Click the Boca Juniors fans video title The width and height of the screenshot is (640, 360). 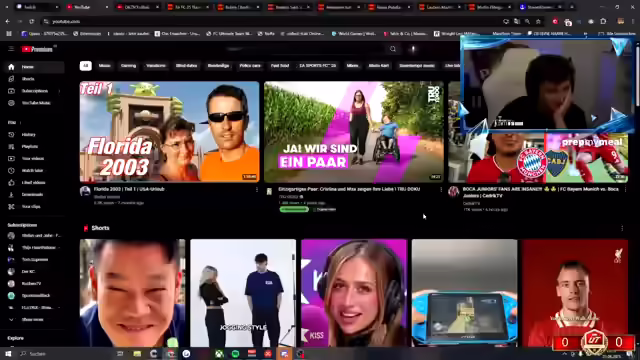541,193
